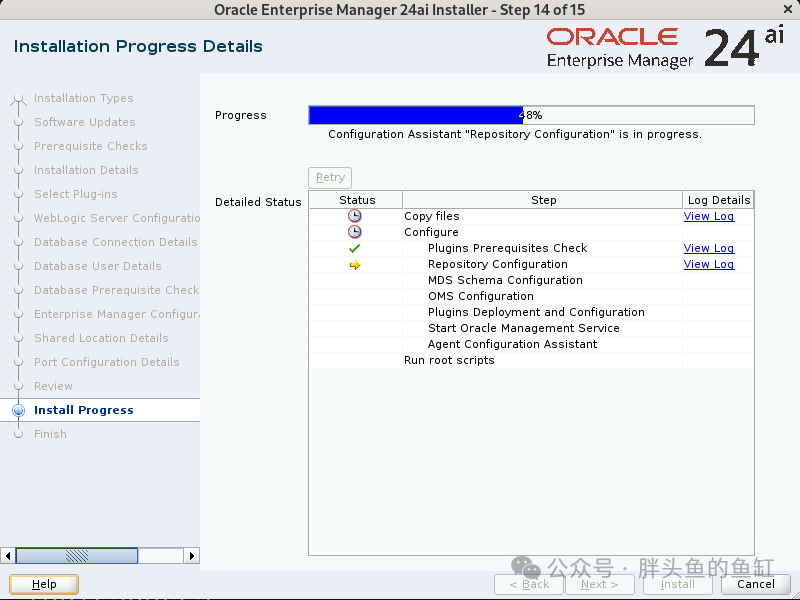Click the Next button
The image size is (800, 600).
(599, 584)
